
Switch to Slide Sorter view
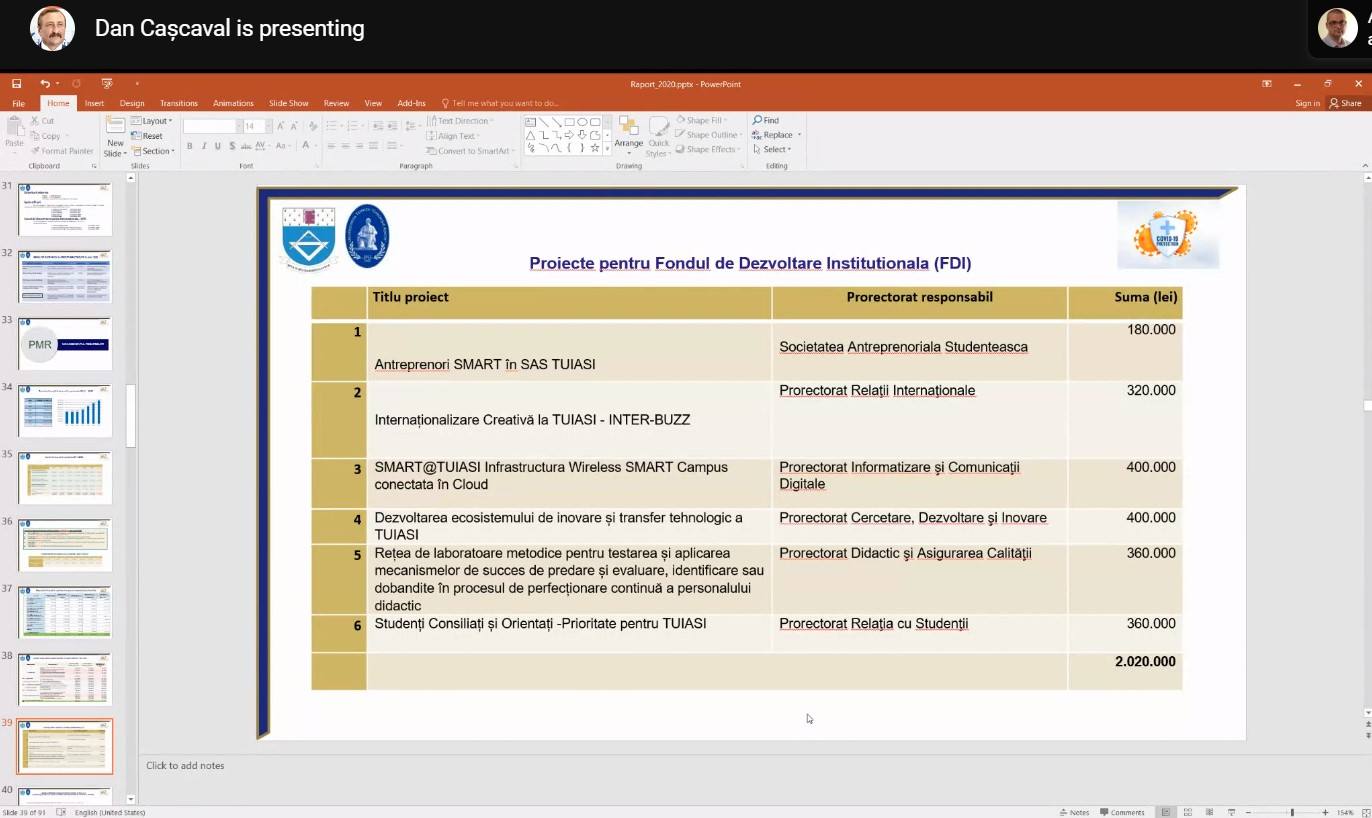point(1187,812)
